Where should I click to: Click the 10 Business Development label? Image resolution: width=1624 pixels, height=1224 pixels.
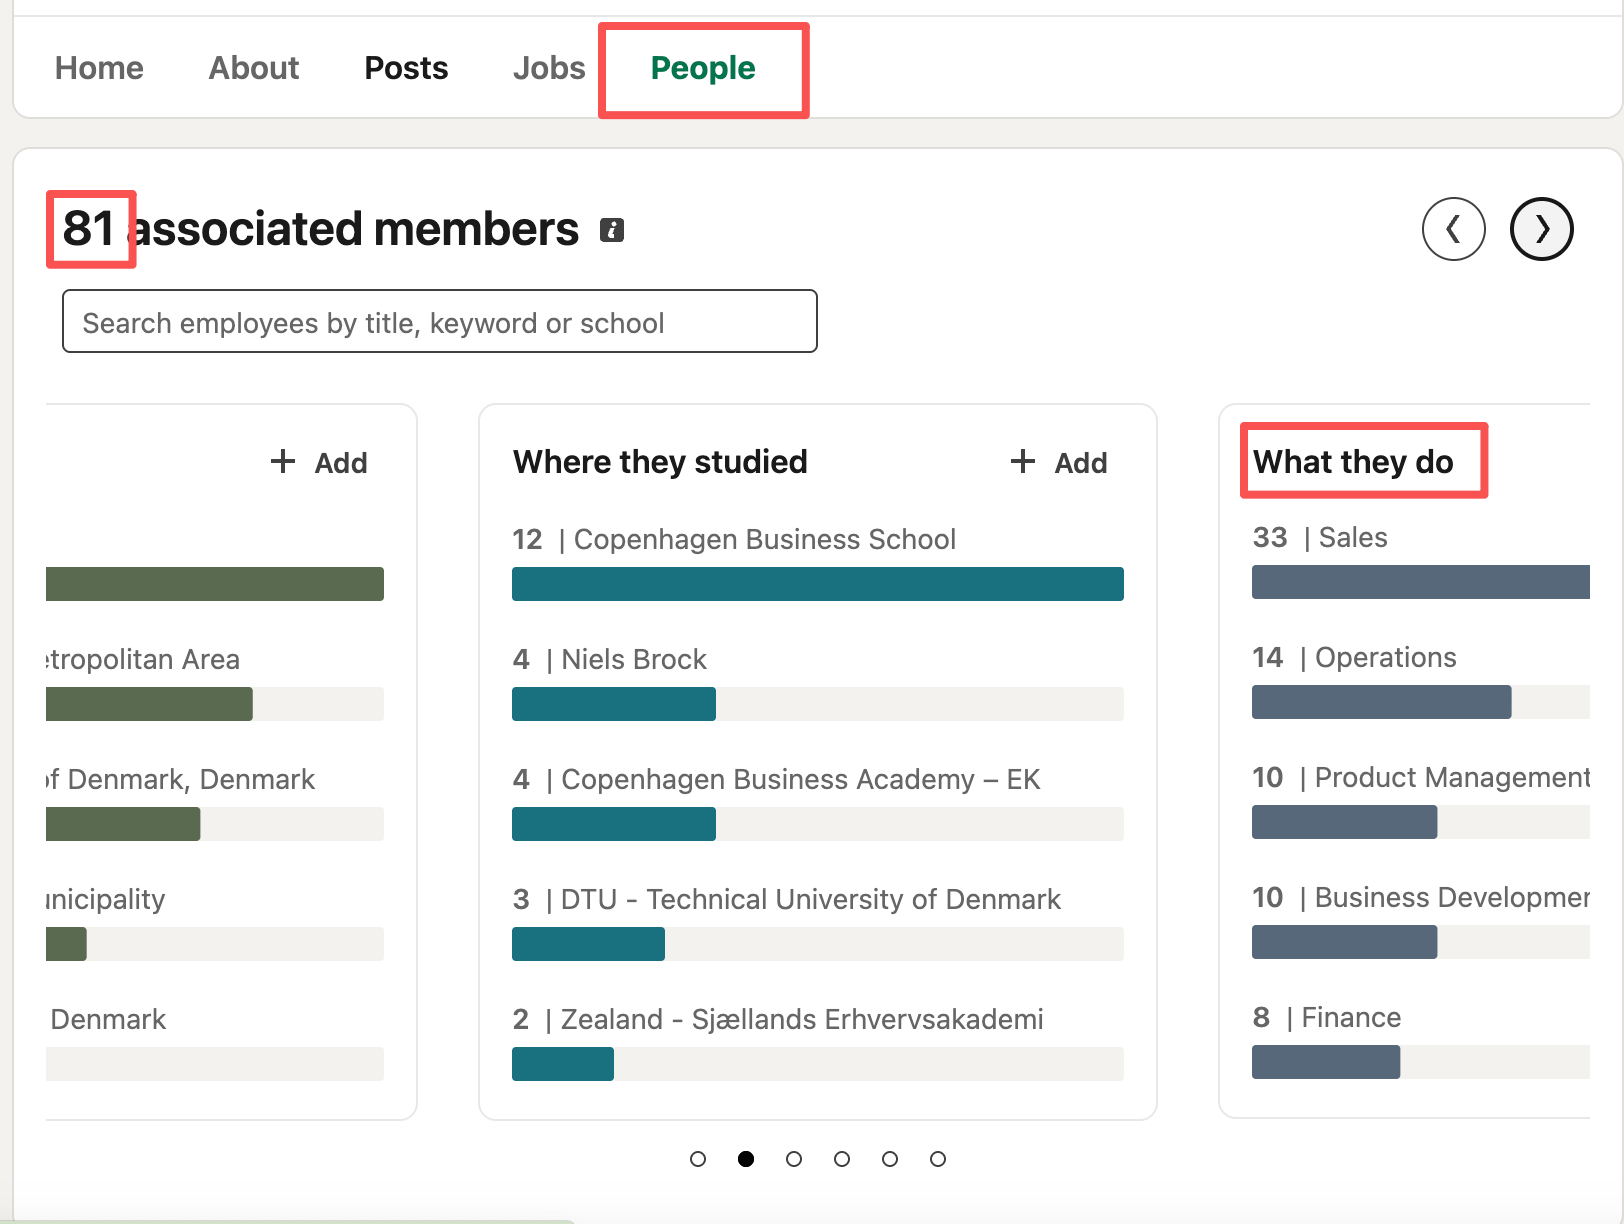tap(1421, 897)
